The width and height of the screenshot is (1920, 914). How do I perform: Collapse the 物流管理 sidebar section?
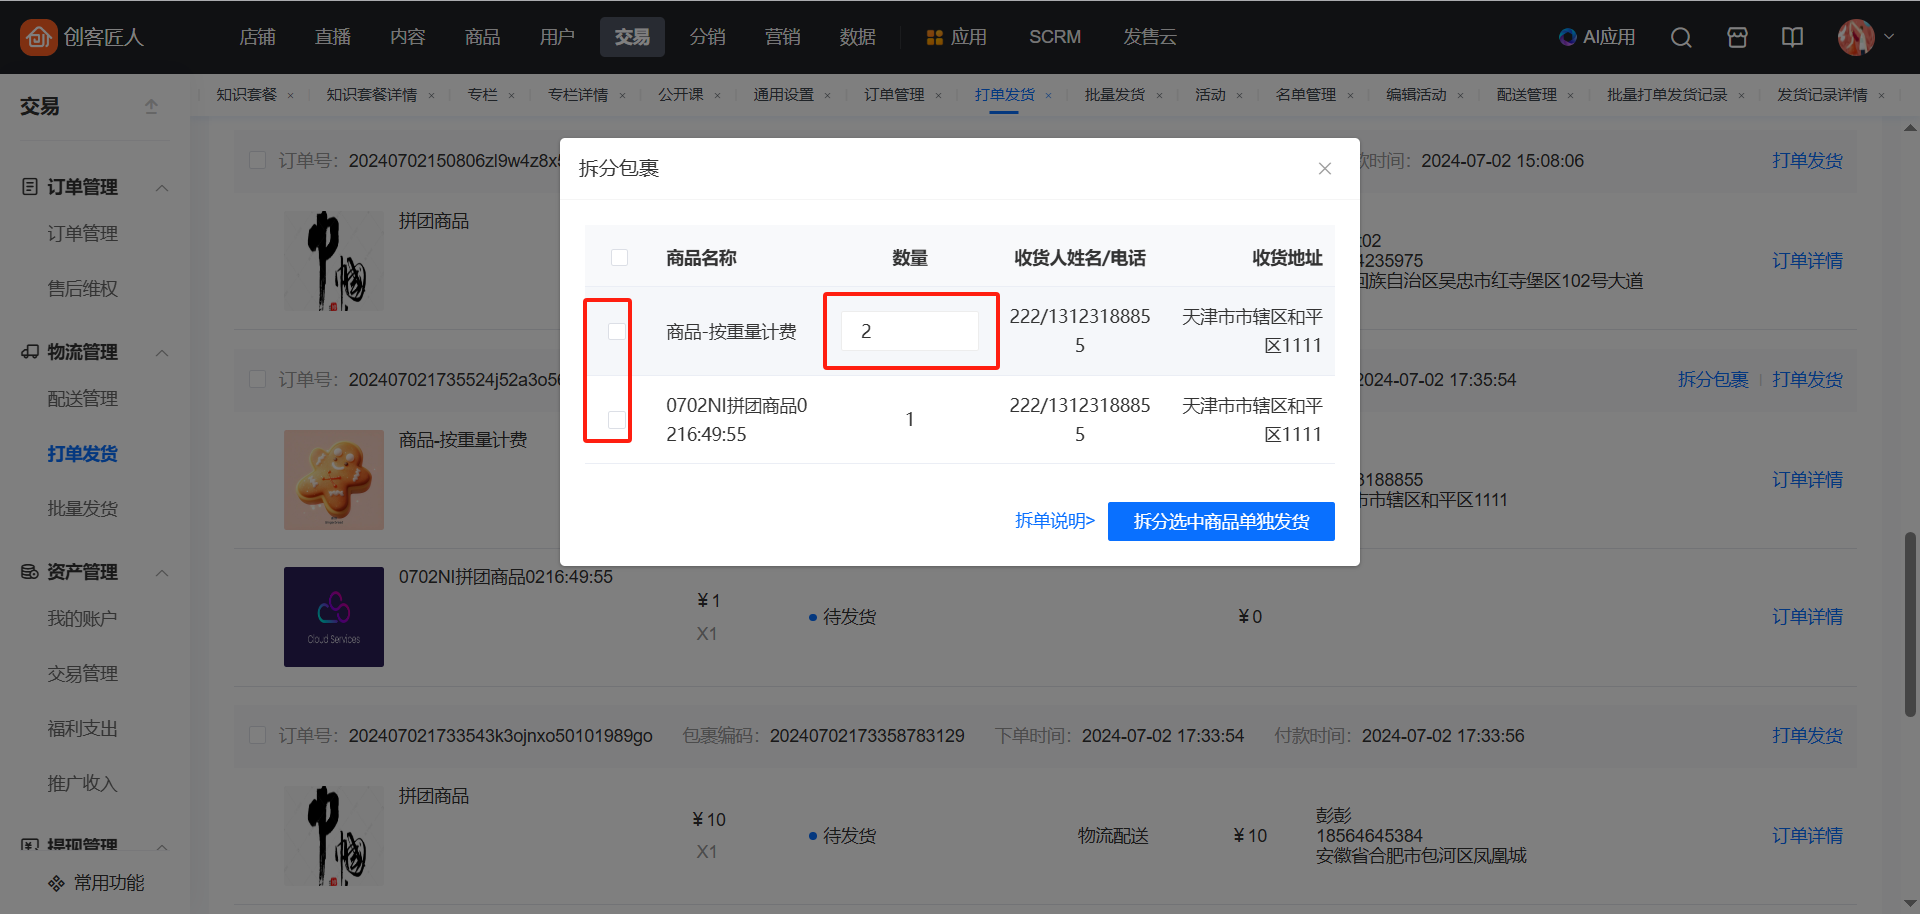162,353
